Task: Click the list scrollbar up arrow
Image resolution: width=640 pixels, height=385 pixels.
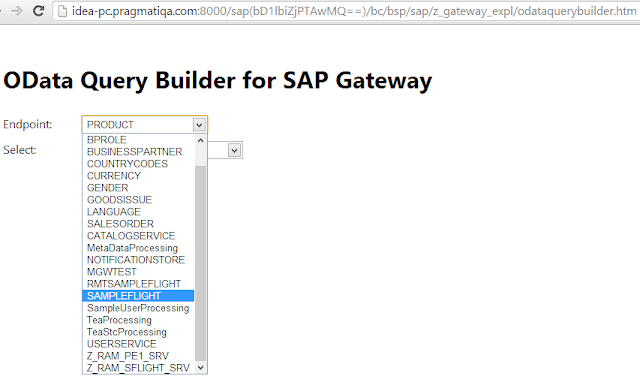Action: [200, 140]
